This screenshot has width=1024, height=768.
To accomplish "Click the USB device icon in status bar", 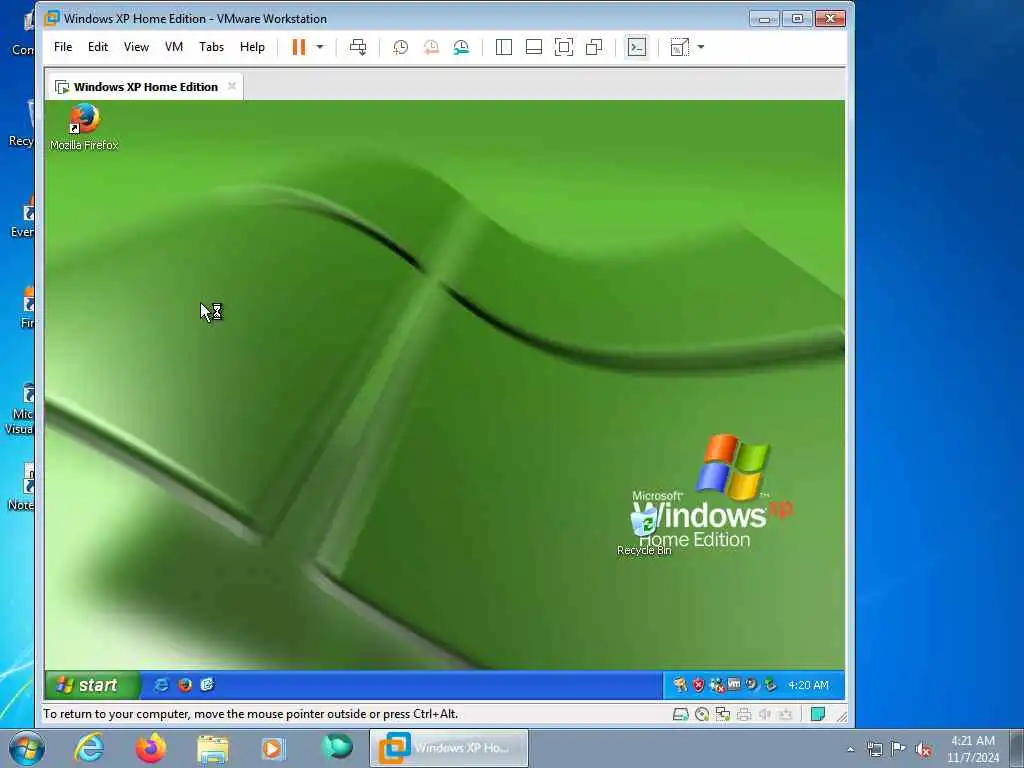I will 786,714.
